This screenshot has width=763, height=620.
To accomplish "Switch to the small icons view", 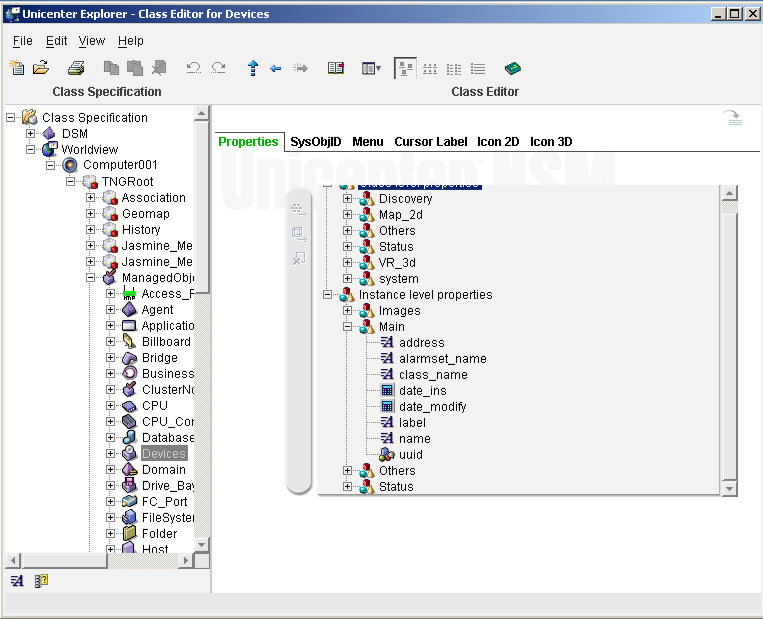I will [x=430, y=68].
